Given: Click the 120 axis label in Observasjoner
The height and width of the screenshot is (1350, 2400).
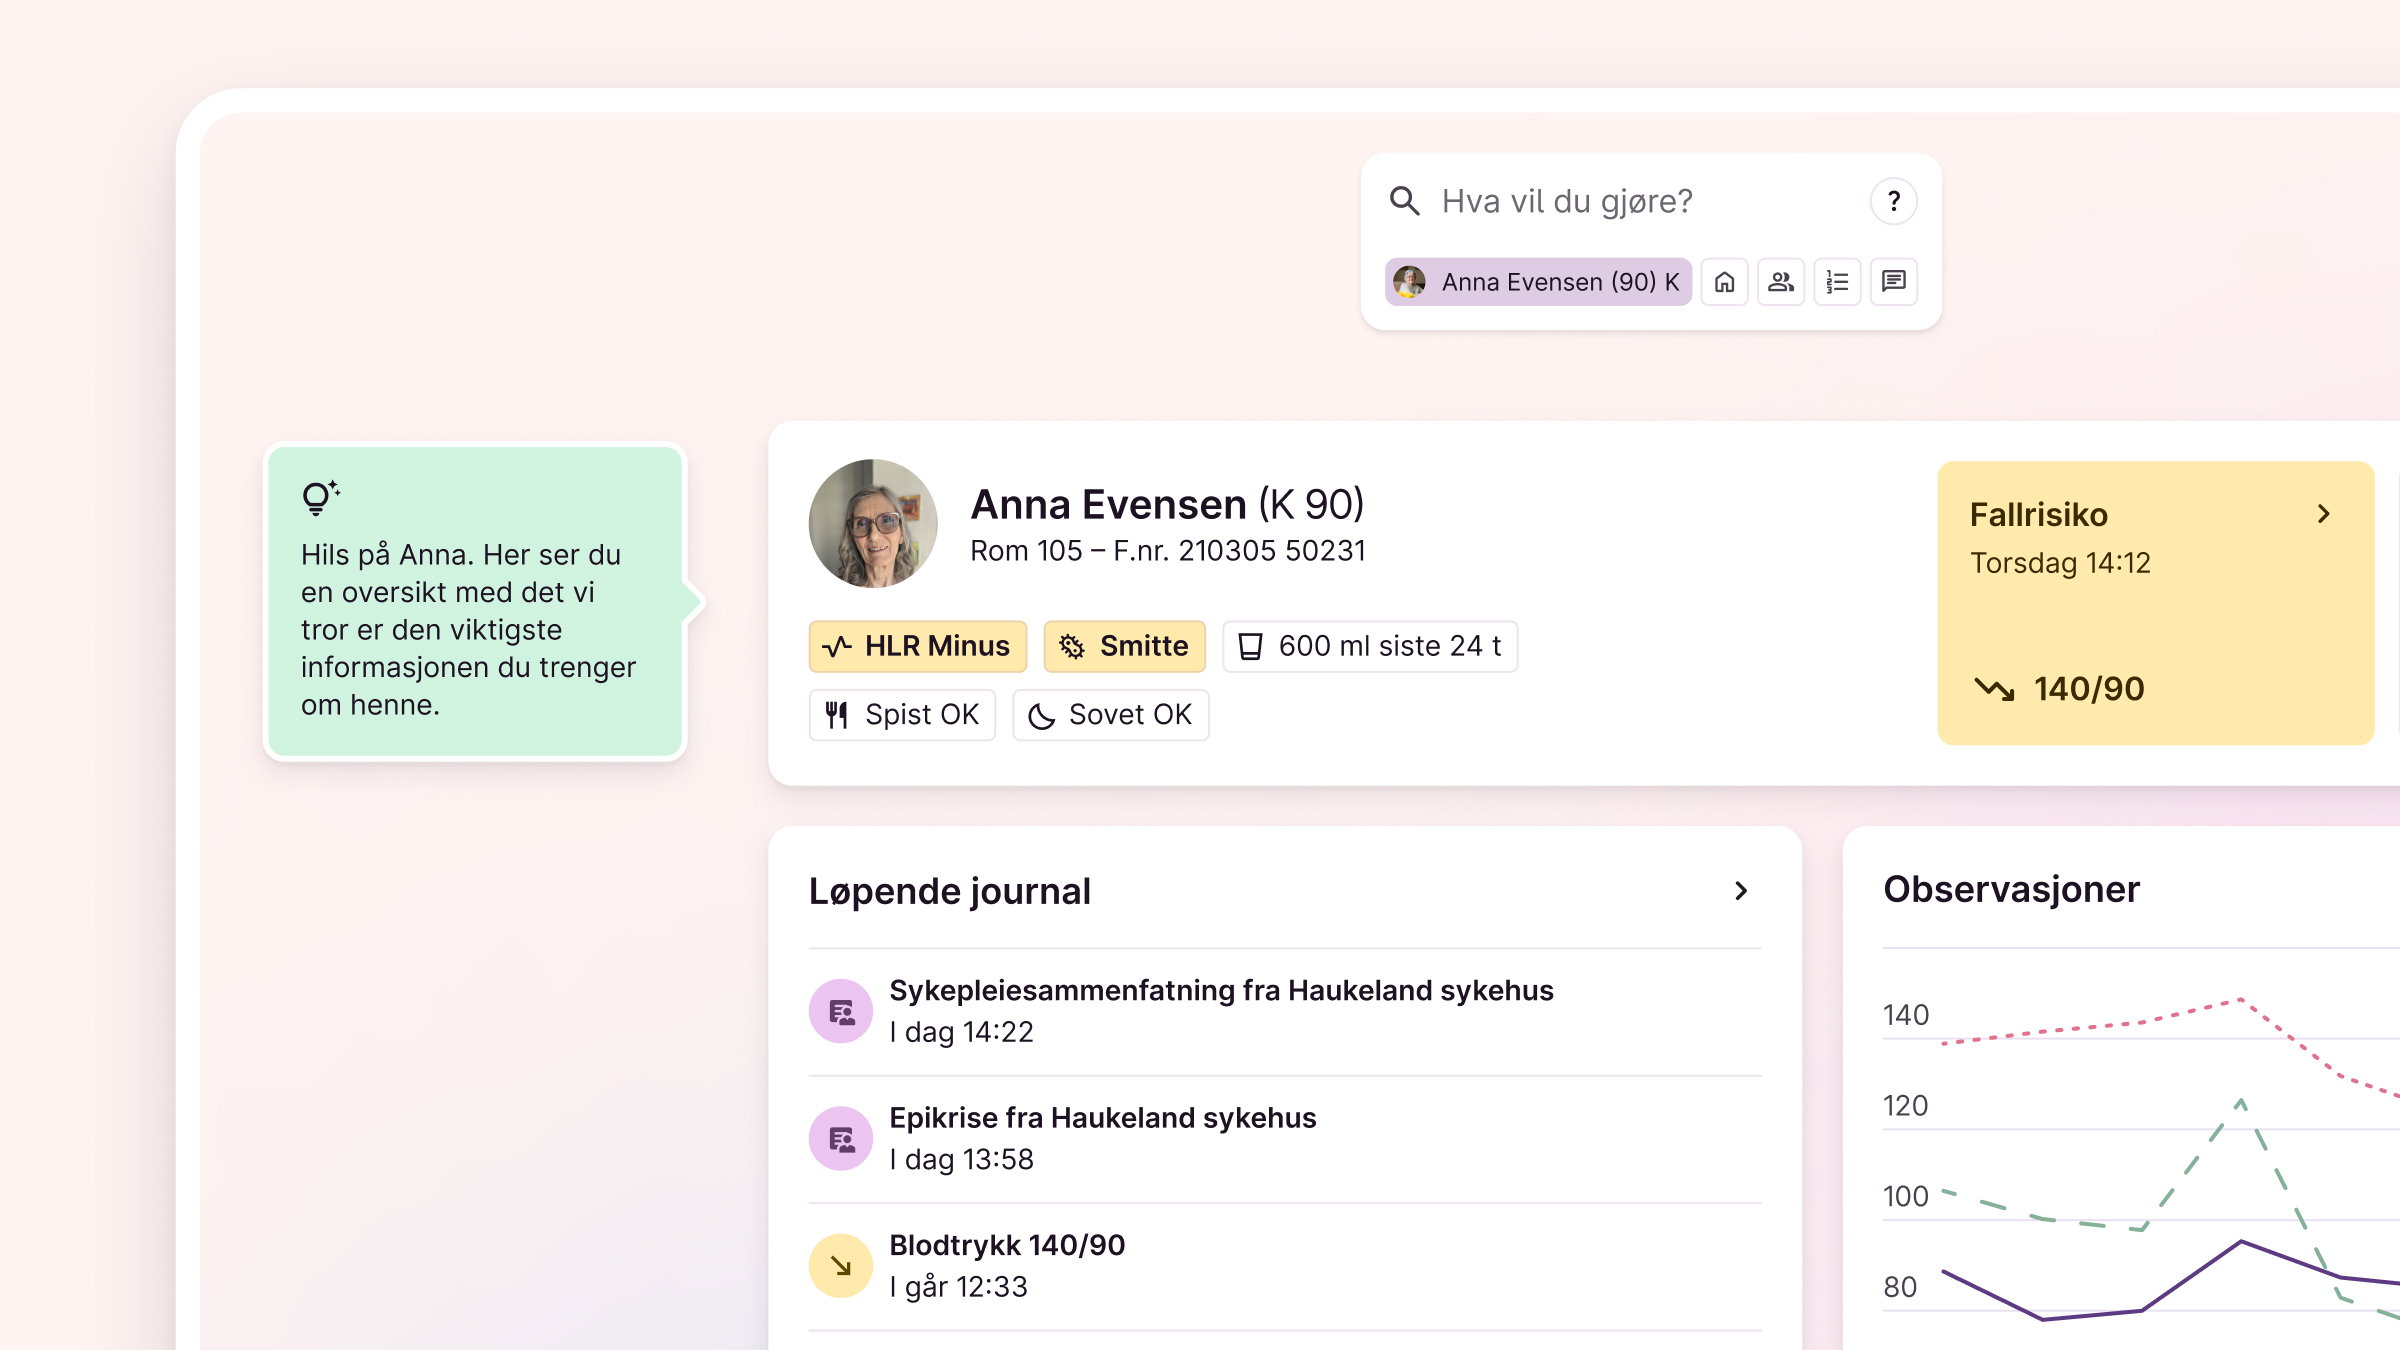Looking at the screenshot, I should pos(1906,1105).
